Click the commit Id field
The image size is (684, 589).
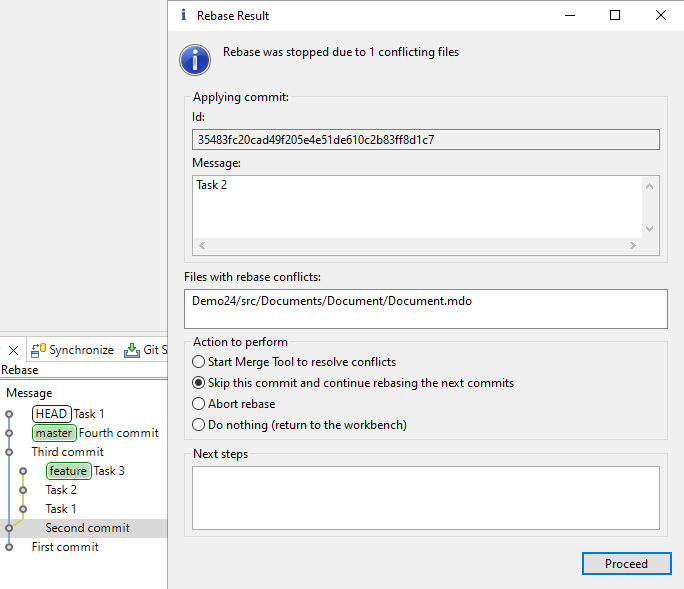click(x=425, y=140)
